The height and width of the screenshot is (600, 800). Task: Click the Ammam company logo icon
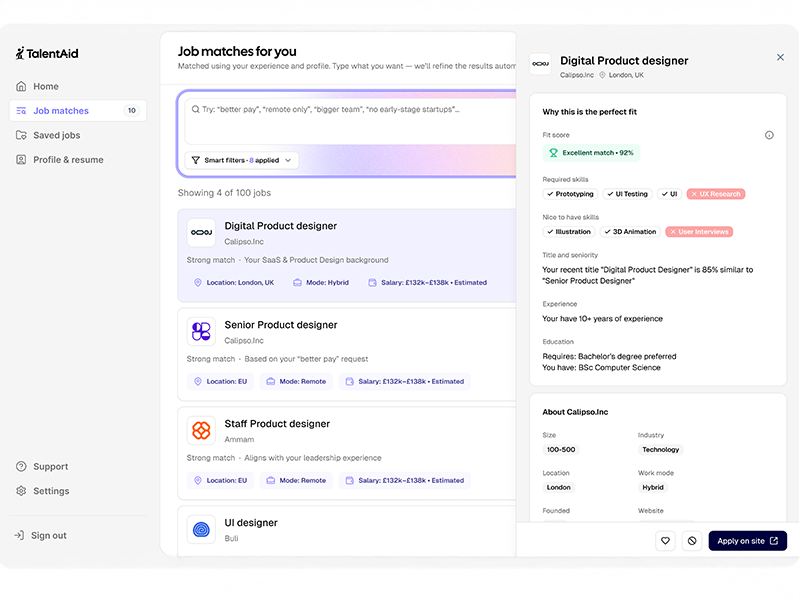click(x=201, y=431)
